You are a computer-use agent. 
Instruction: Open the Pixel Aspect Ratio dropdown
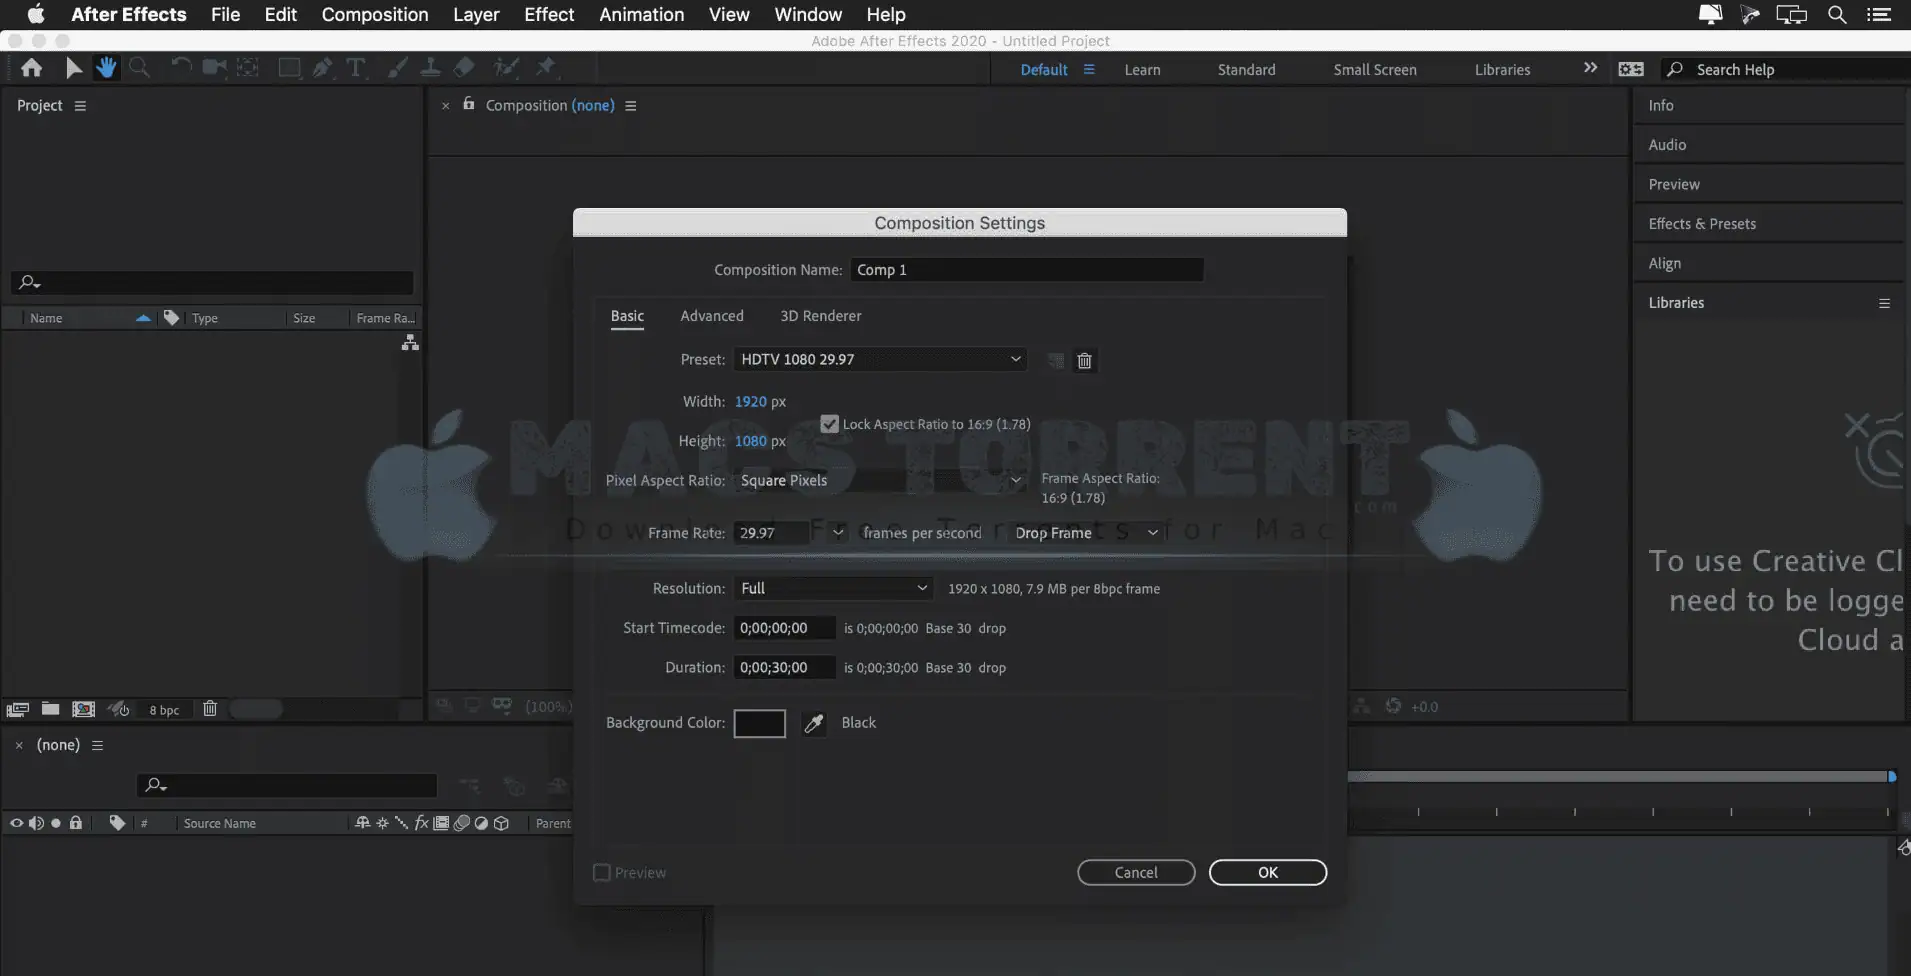click(x=880, y=480)
